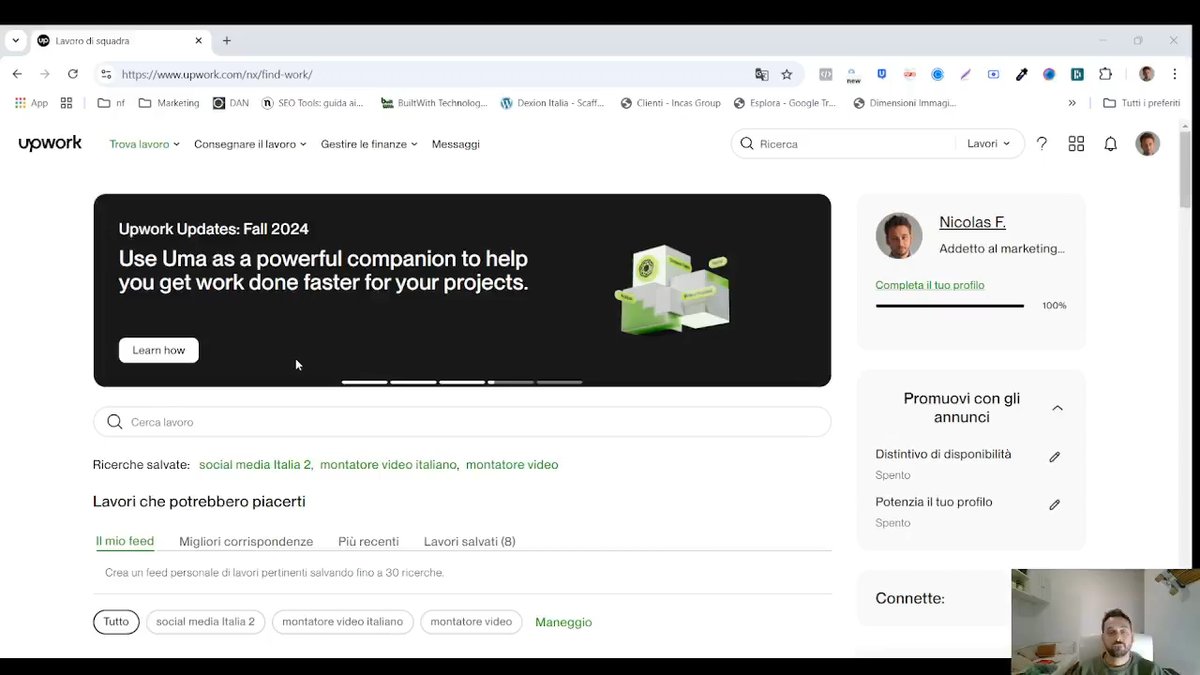Screen dimensions: 1200x675
Task: Open the Lavori search category dropdown
Action: pos(988,144)
